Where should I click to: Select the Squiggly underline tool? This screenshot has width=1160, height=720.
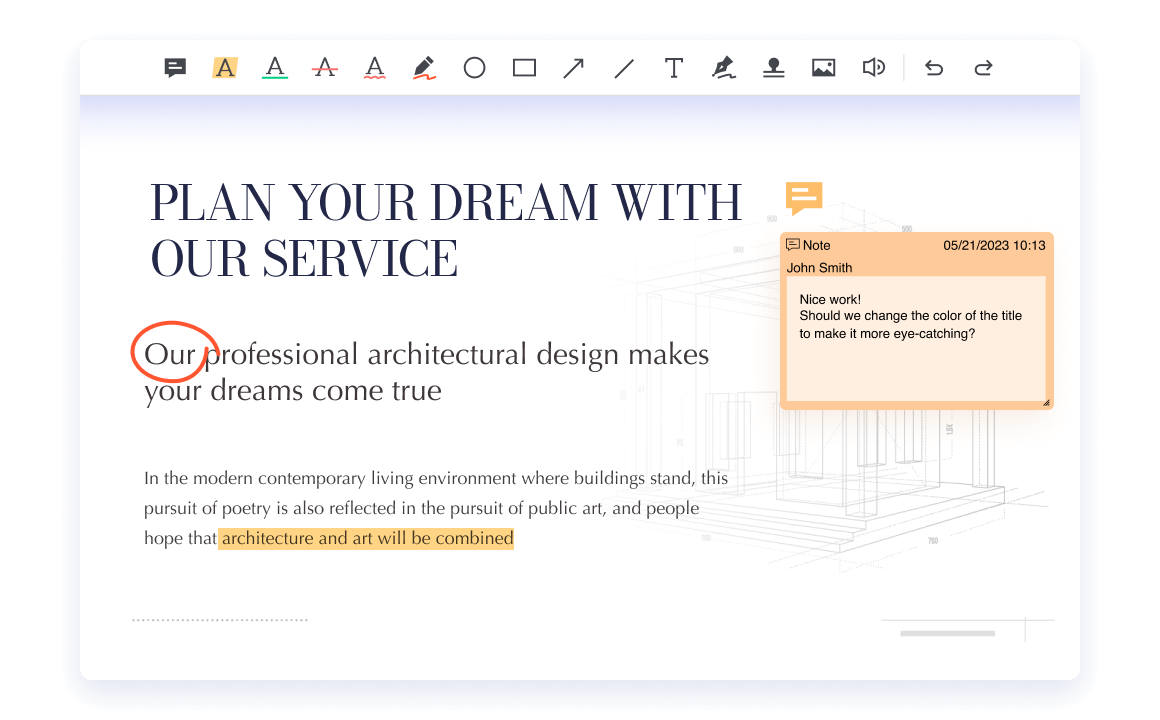tap(374, 68)
